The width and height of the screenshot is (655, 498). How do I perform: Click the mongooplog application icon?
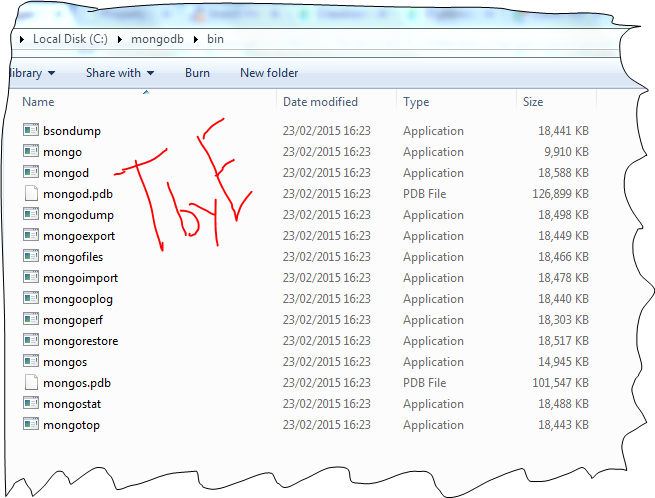coord(31,298)
